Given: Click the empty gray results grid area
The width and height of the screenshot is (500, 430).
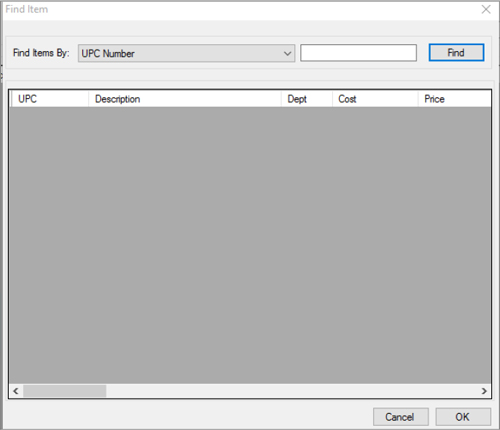Looking at the screenshot, I should [250, 245].
